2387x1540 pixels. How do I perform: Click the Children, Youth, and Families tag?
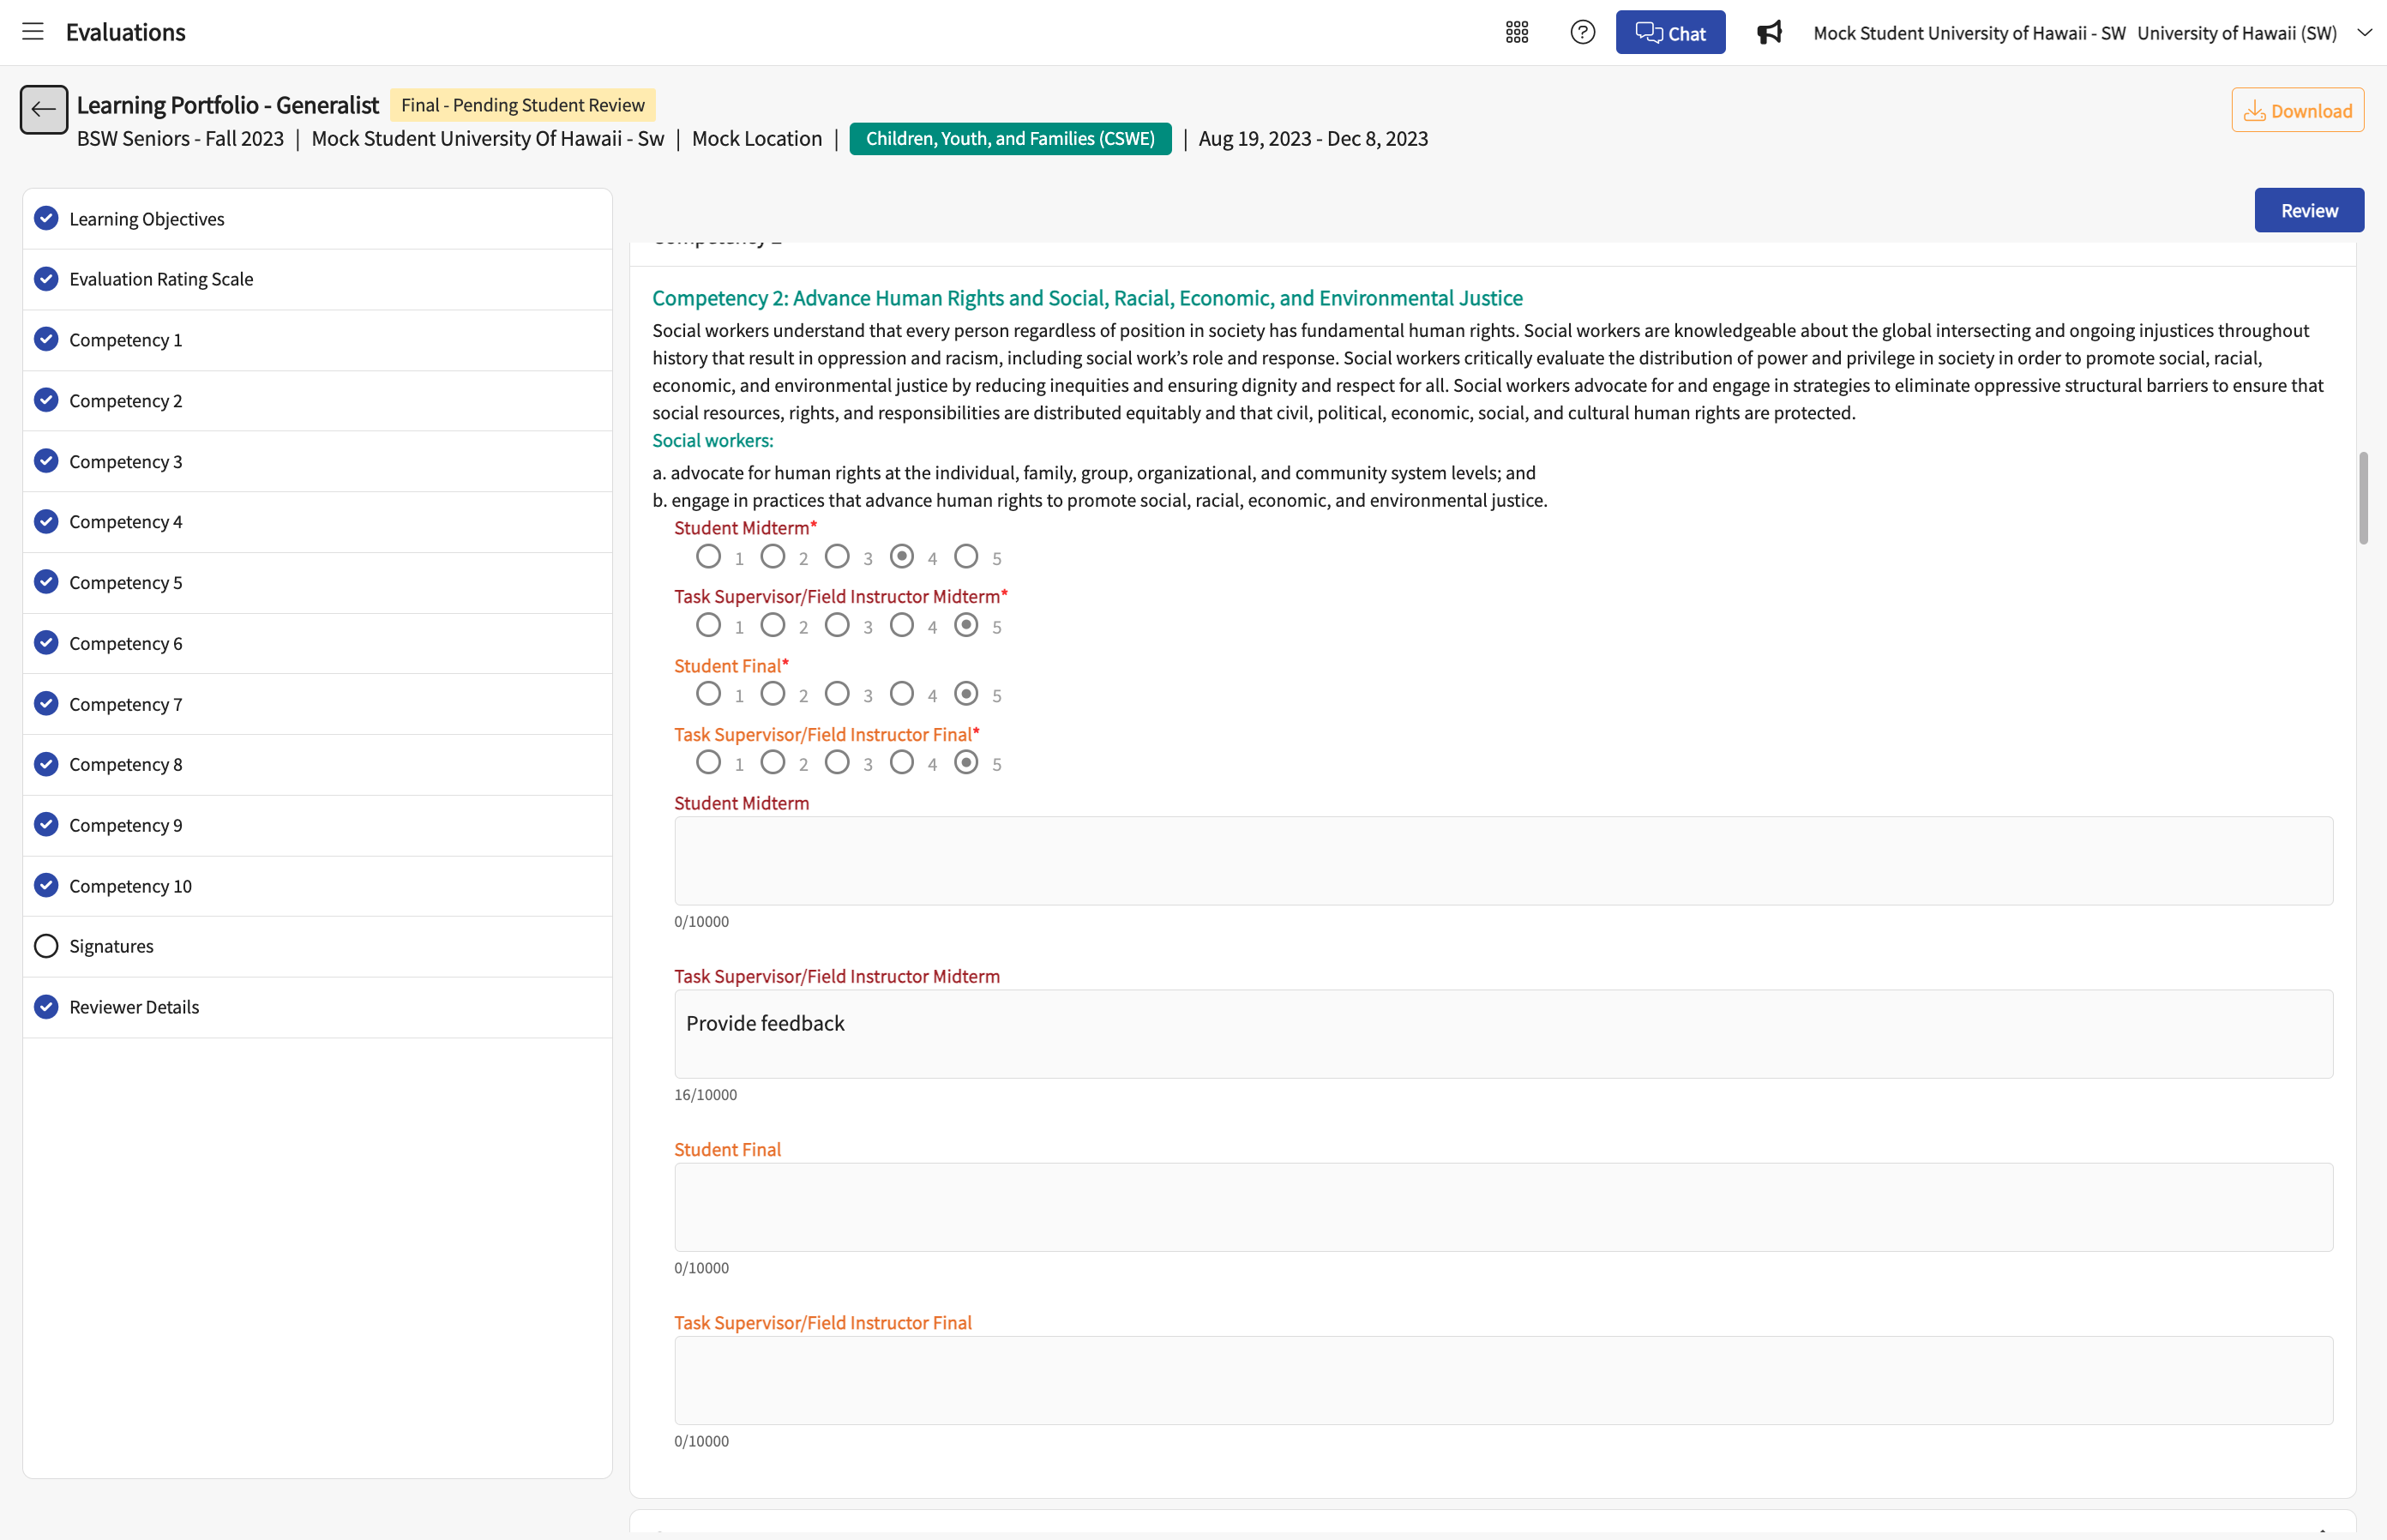[x=1010, y=139]
